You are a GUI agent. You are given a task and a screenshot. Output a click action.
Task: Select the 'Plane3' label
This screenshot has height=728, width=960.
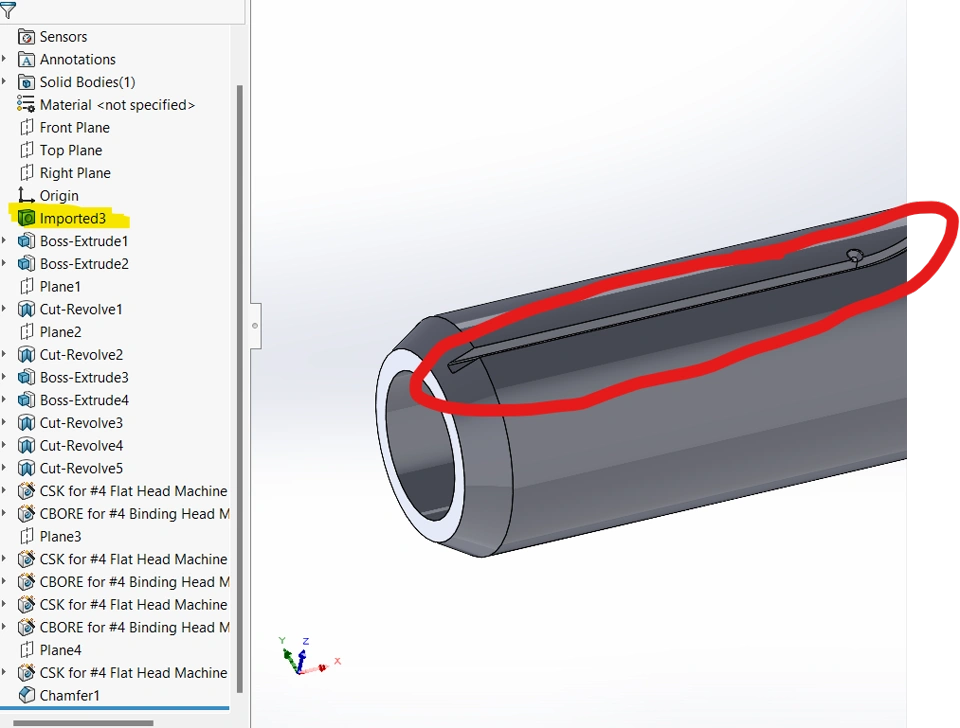[60, 536]
